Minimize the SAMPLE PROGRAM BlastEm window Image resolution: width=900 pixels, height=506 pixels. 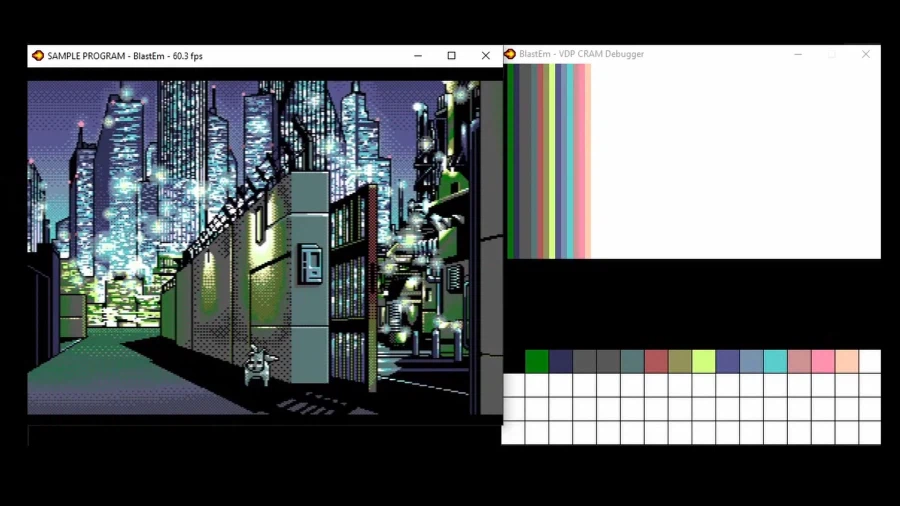418,56
